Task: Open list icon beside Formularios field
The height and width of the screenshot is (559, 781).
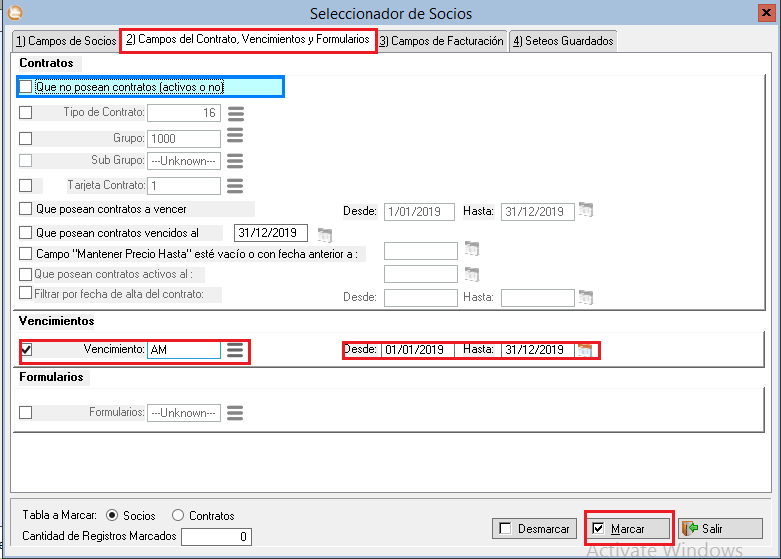Action: (x=236, y=412)
